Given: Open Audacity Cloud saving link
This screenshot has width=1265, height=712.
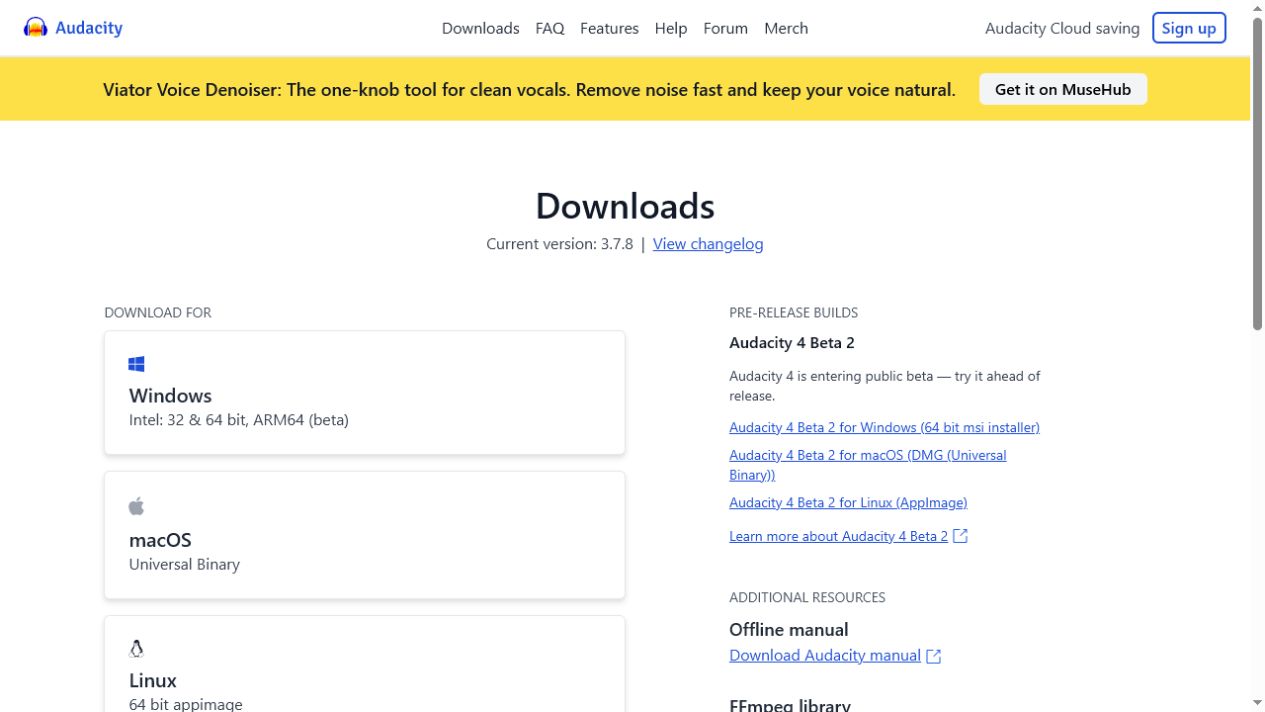Looking at the screenshot, I should point(1062,28).
